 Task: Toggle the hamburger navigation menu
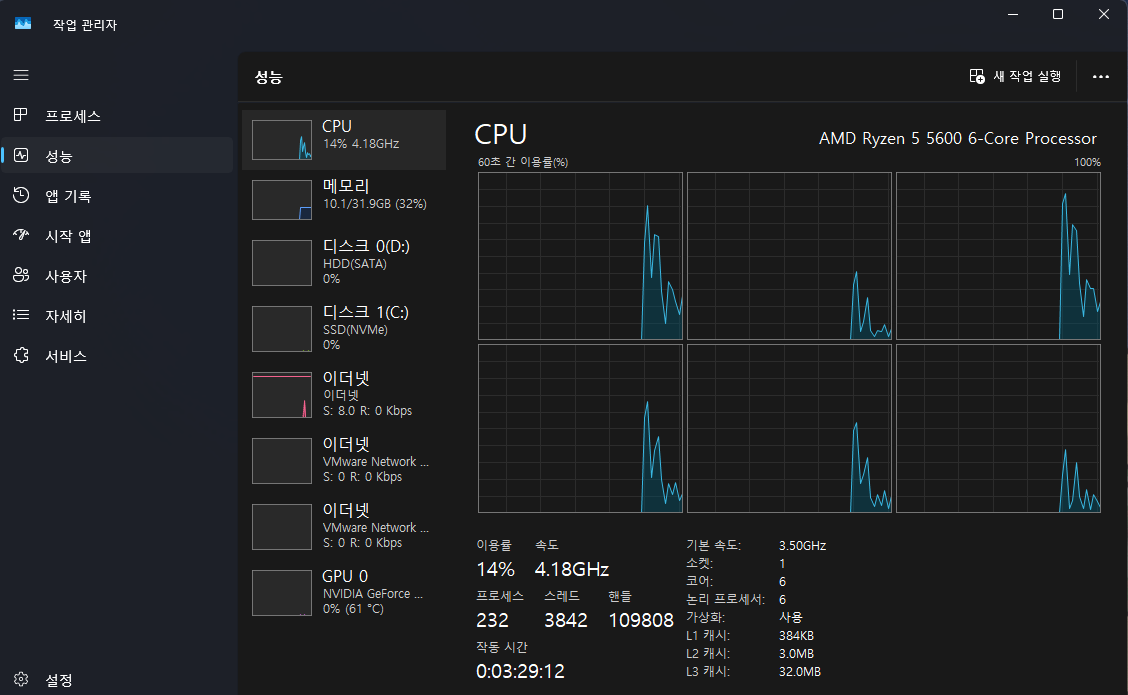[x=21, y=76]
